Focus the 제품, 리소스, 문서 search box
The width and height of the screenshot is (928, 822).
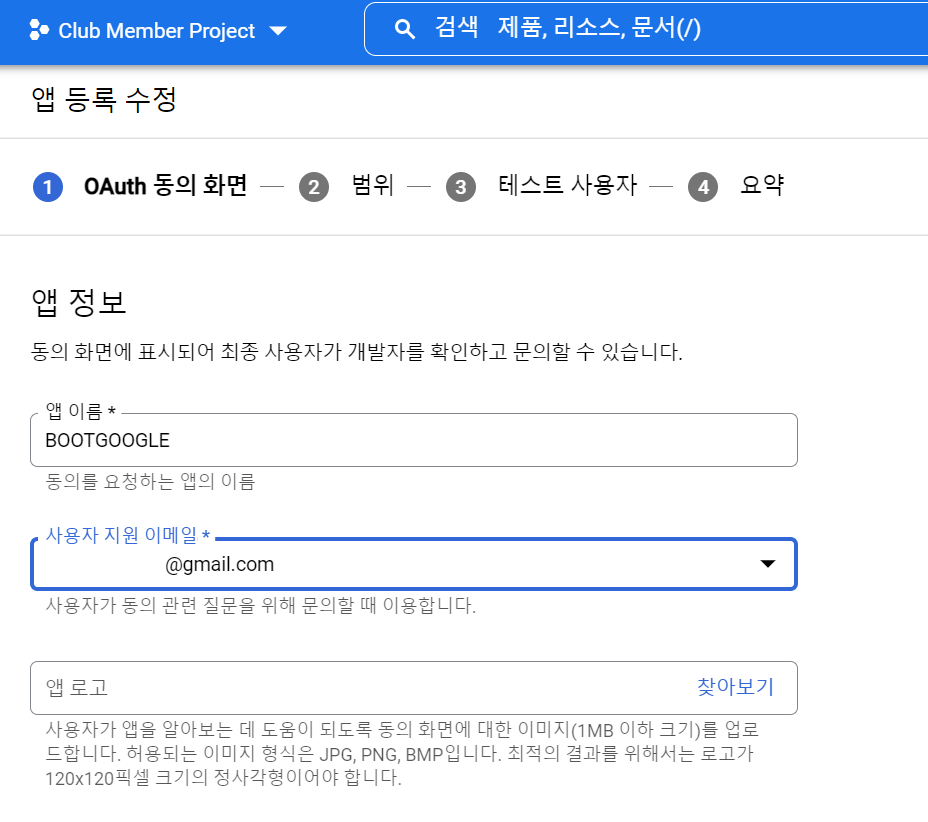pos(646,28)
